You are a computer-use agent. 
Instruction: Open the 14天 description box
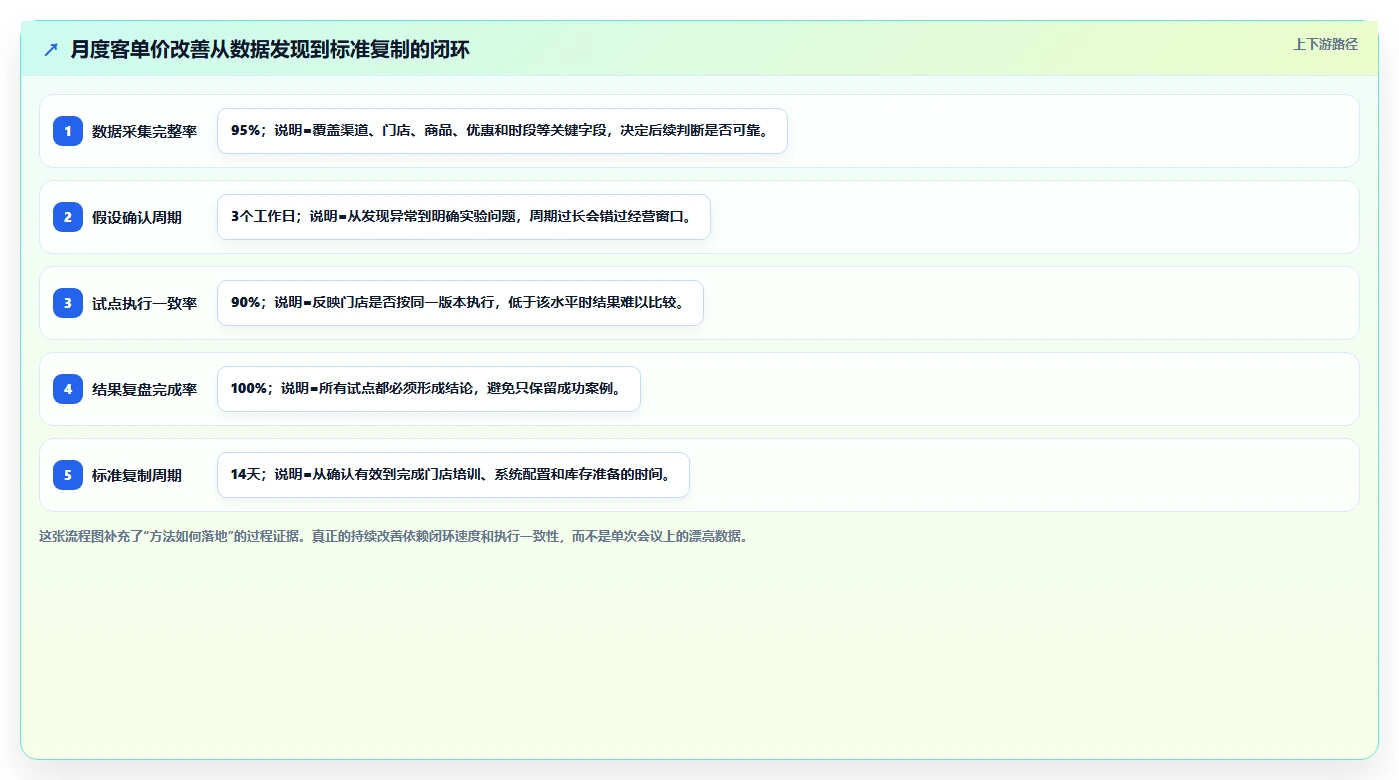point(453,475)
